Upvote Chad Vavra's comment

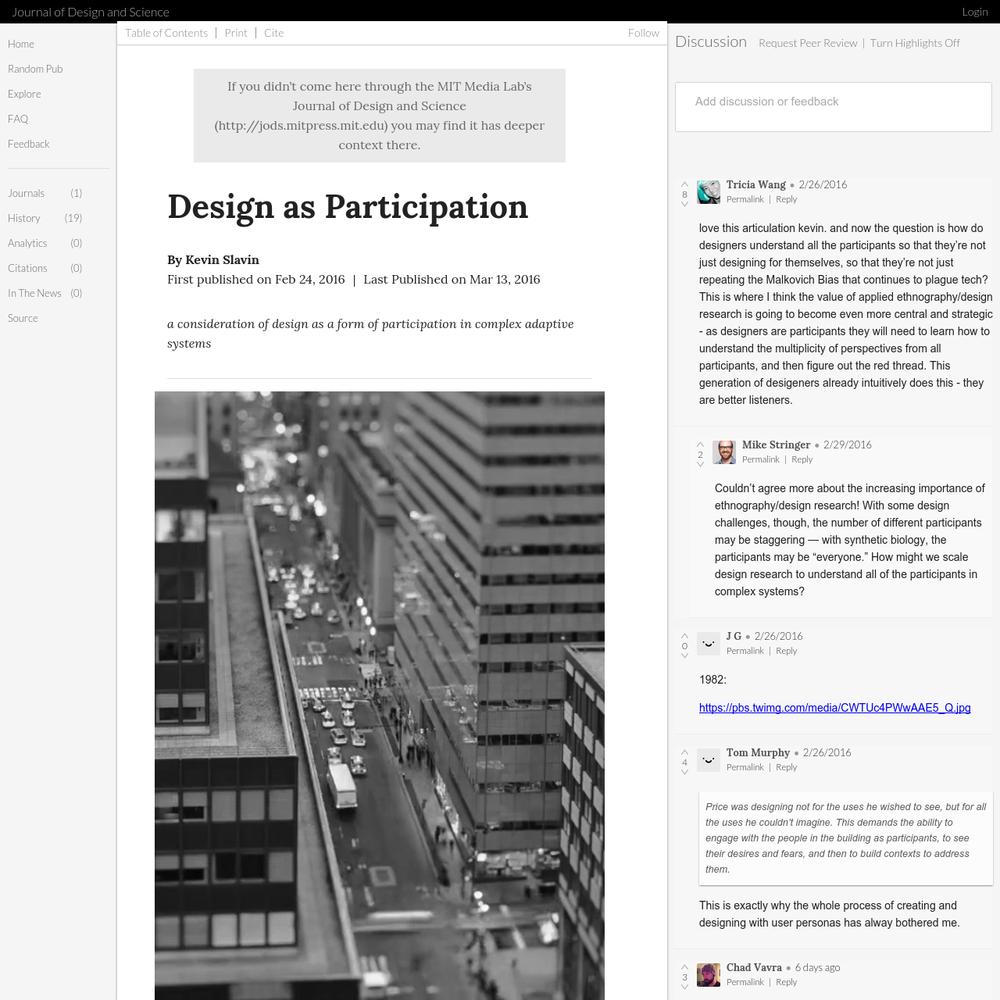(x=684, y=967)
